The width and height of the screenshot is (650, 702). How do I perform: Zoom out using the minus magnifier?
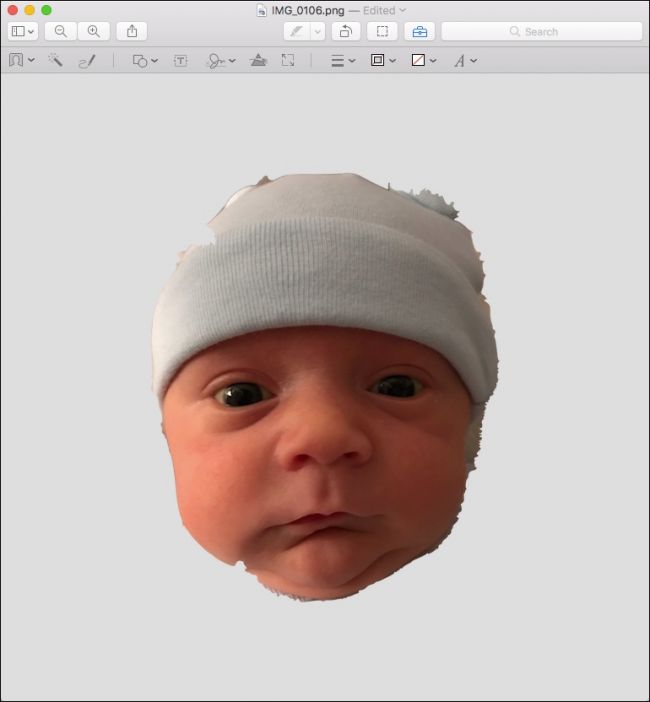tap(60, 31)
